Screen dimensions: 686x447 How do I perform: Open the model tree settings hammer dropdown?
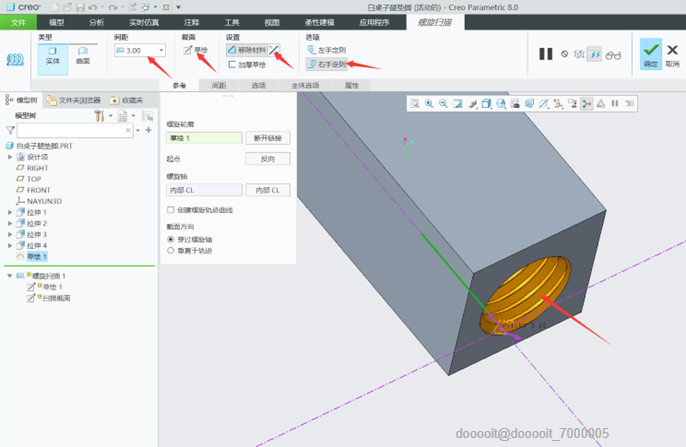point(103,116)
